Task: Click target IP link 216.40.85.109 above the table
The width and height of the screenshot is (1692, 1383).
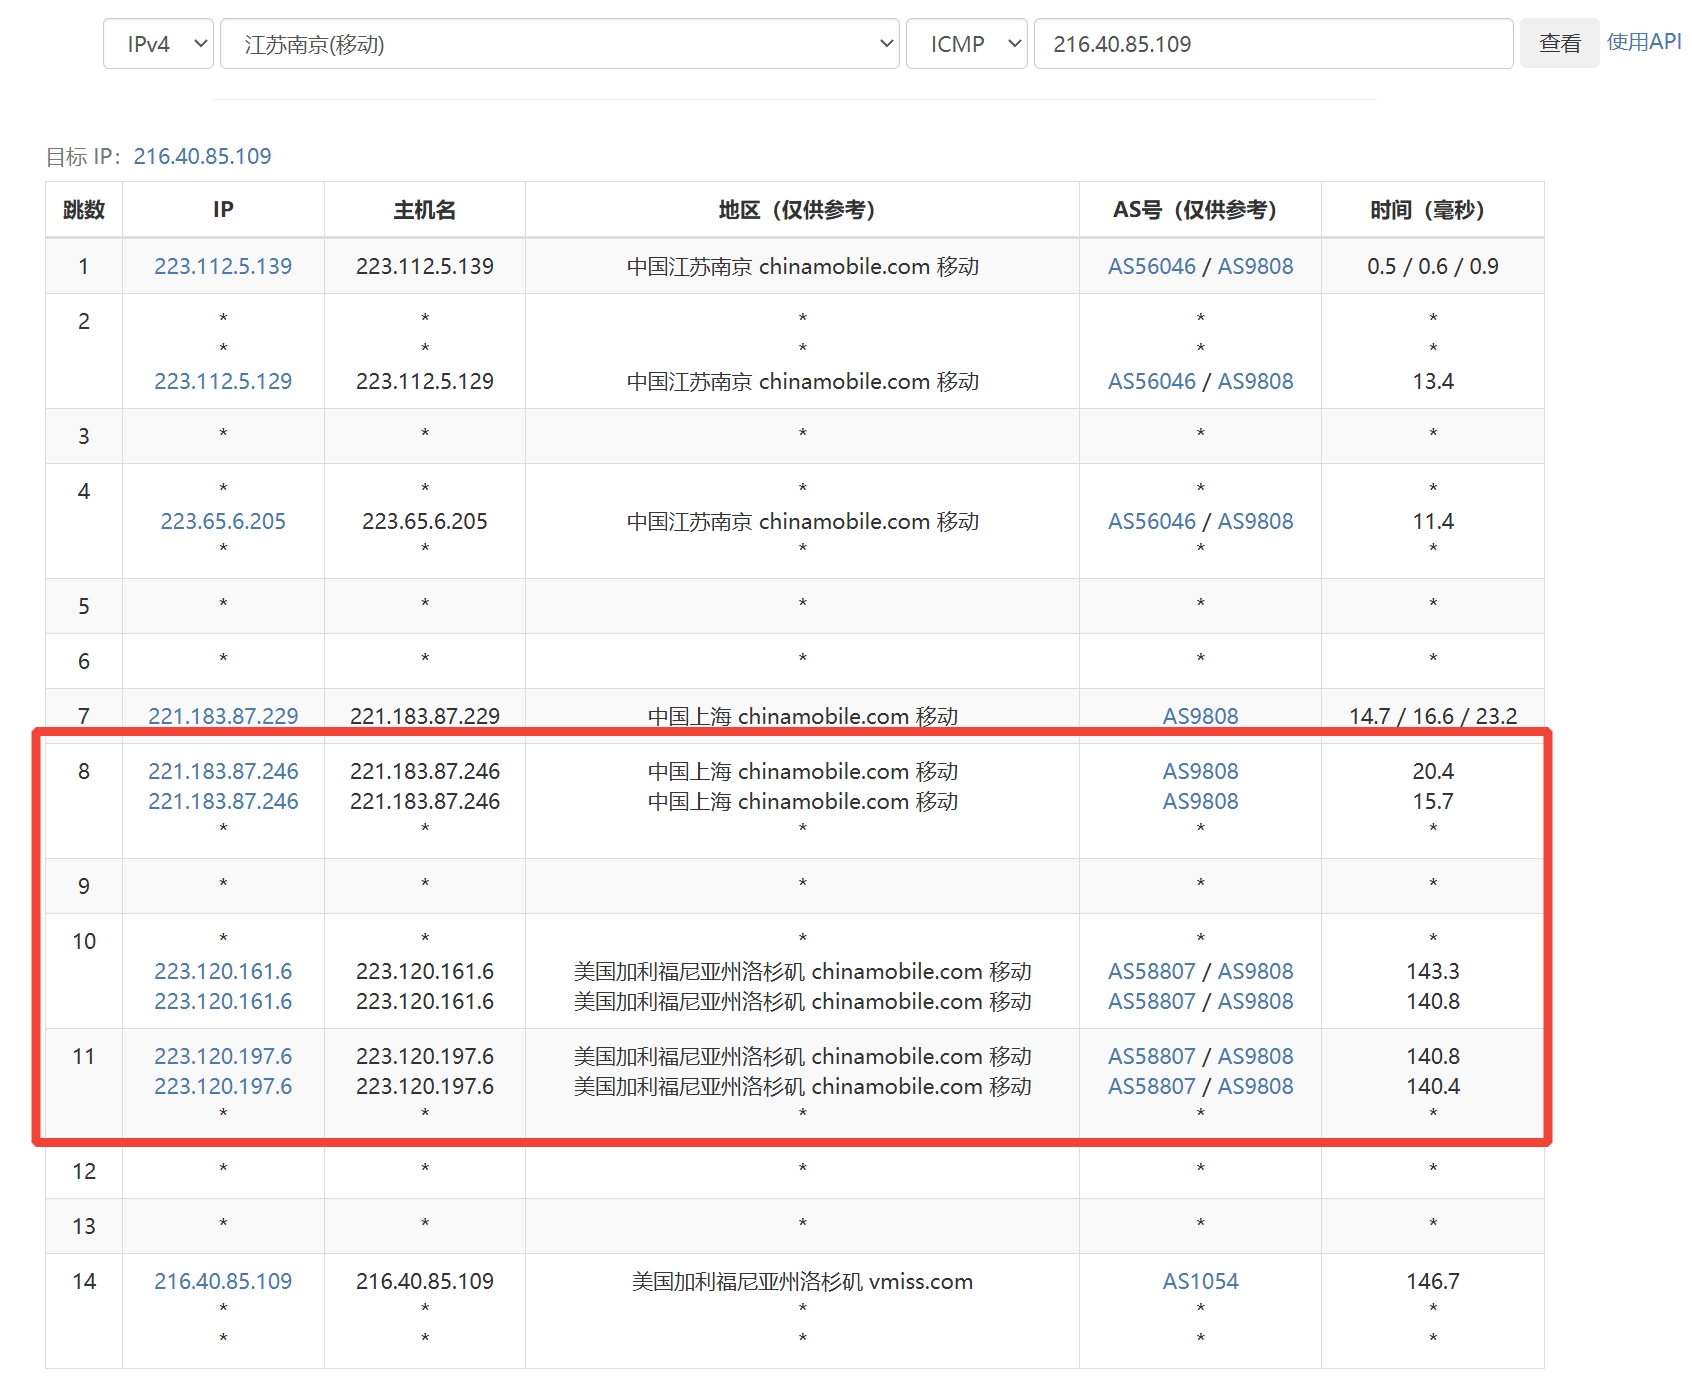Action: [203, 156]
